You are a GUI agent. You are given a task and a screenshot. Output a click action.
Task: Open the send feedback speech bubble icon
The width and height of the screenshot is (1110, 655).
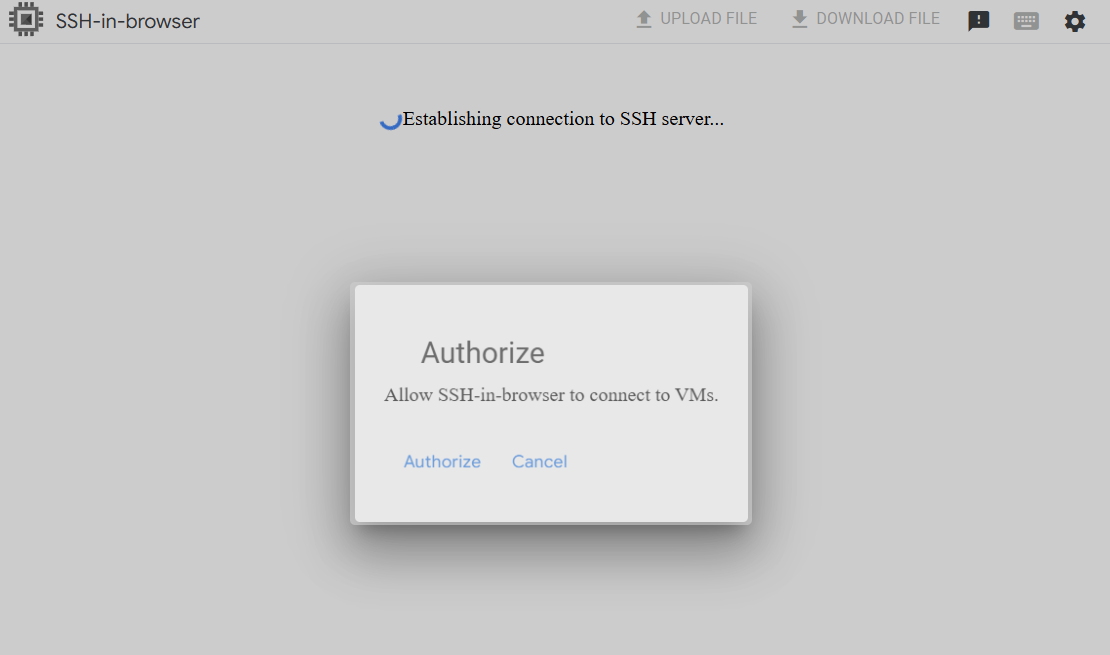pyautogui.click(x=978, y=21)
